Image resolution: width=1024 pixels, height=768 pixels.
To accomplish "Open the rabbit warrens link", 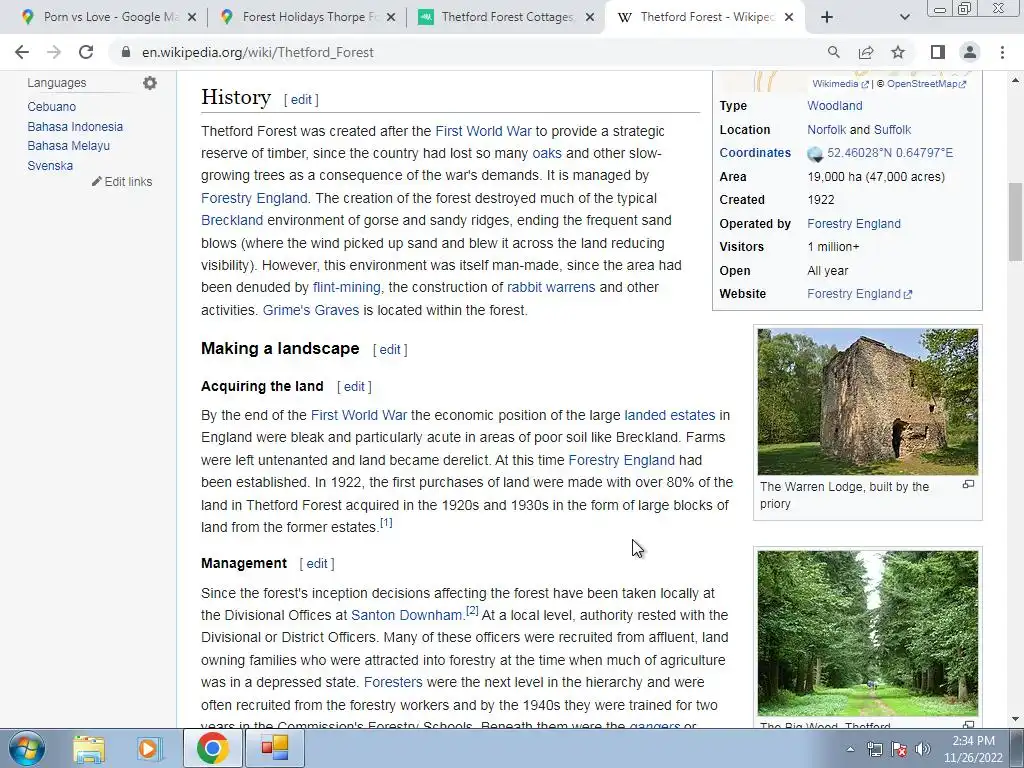I will pos(551,287).
